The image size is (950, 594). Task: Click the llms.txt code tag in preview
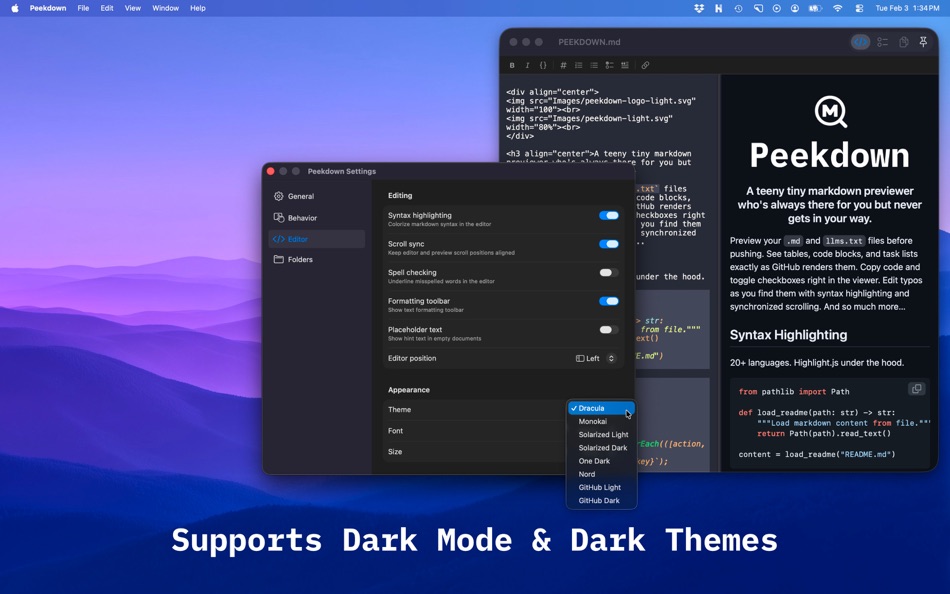click(x=844, y=241)
